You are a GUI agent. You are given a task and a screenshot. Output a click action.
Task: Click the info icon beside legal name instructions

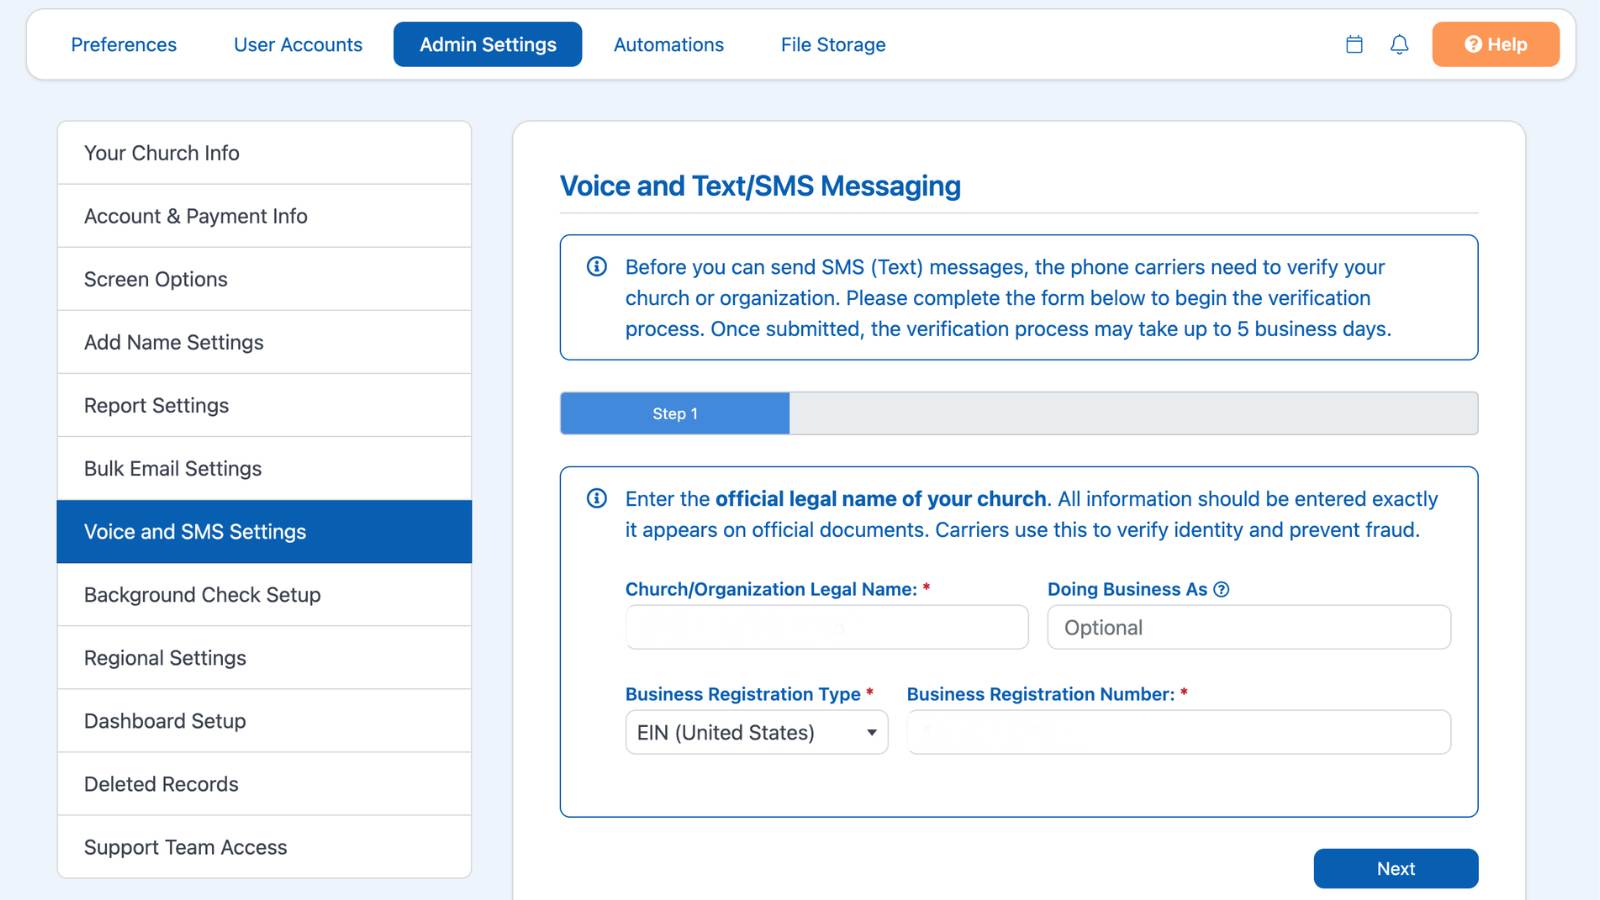pos(597,498)
